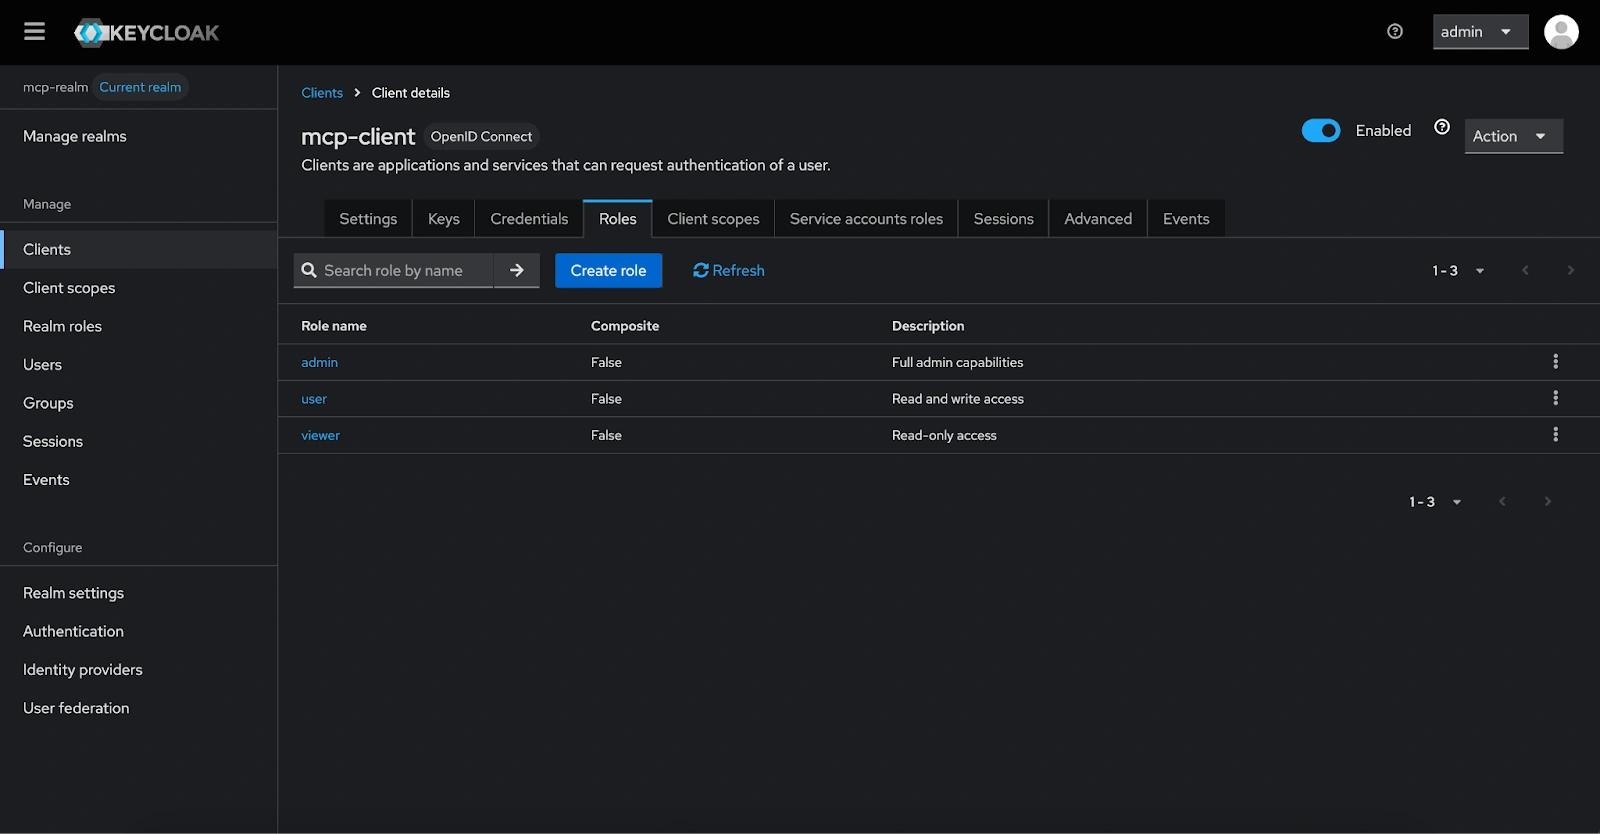The image size is (1600, 834).
Task: Open the hamburger navigation menu
Action: click(35, 32)
